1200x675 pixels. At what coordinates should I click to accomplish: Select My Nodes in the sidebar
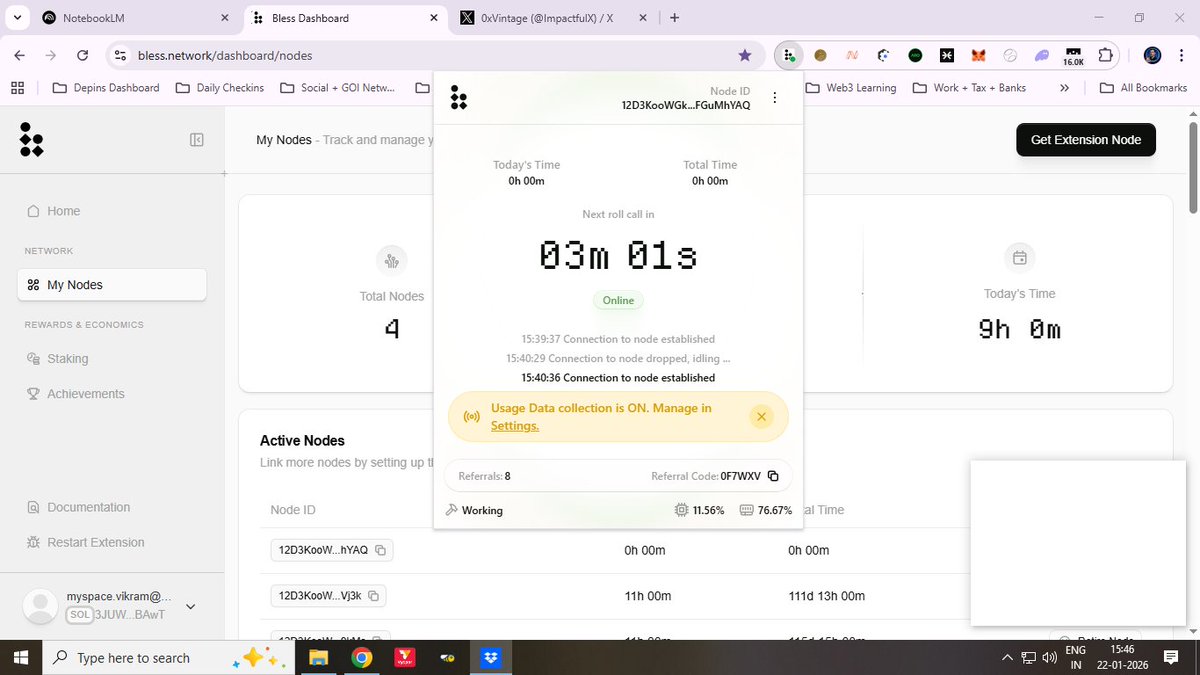pos(112,285)
